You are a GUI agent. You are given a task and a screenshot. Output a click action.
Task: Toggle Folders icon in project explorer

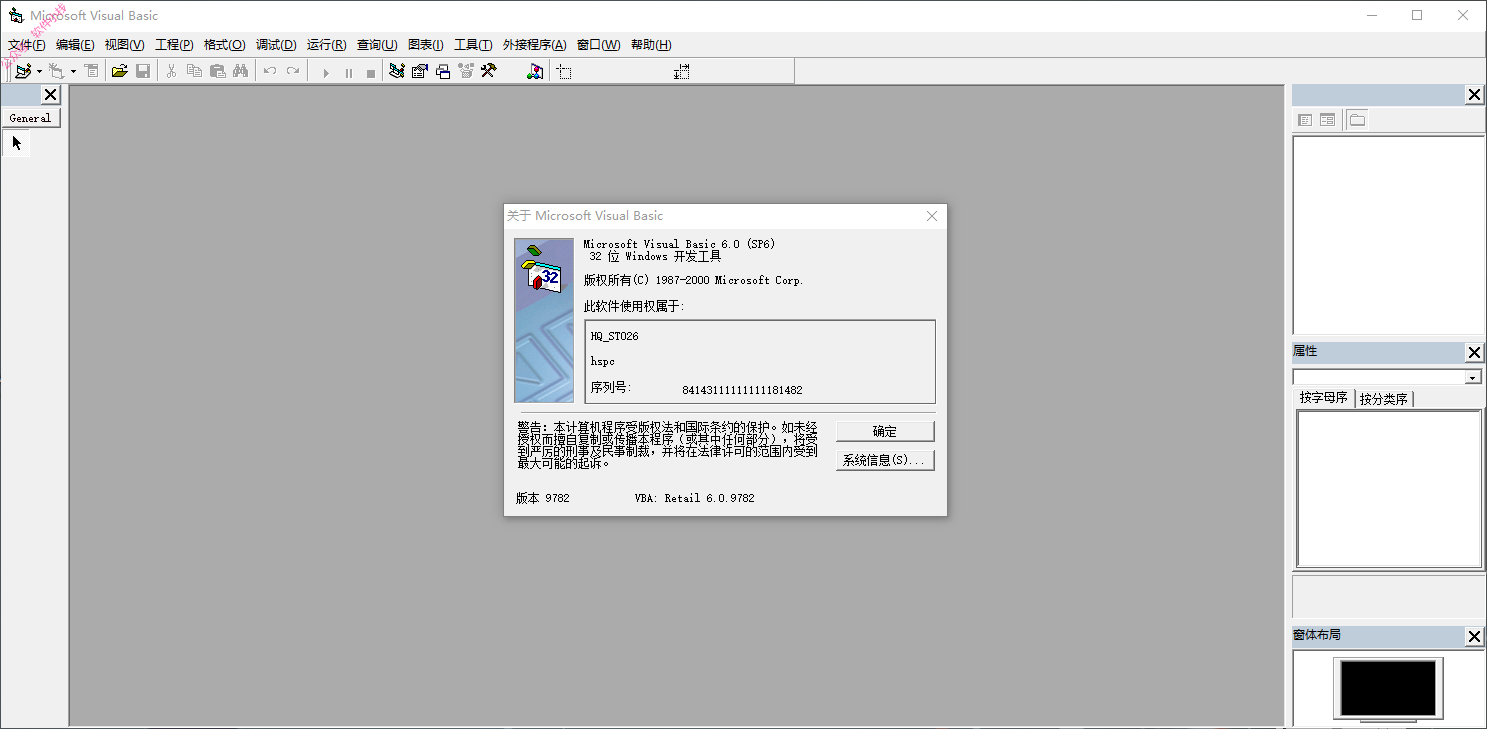point(1356,120)
